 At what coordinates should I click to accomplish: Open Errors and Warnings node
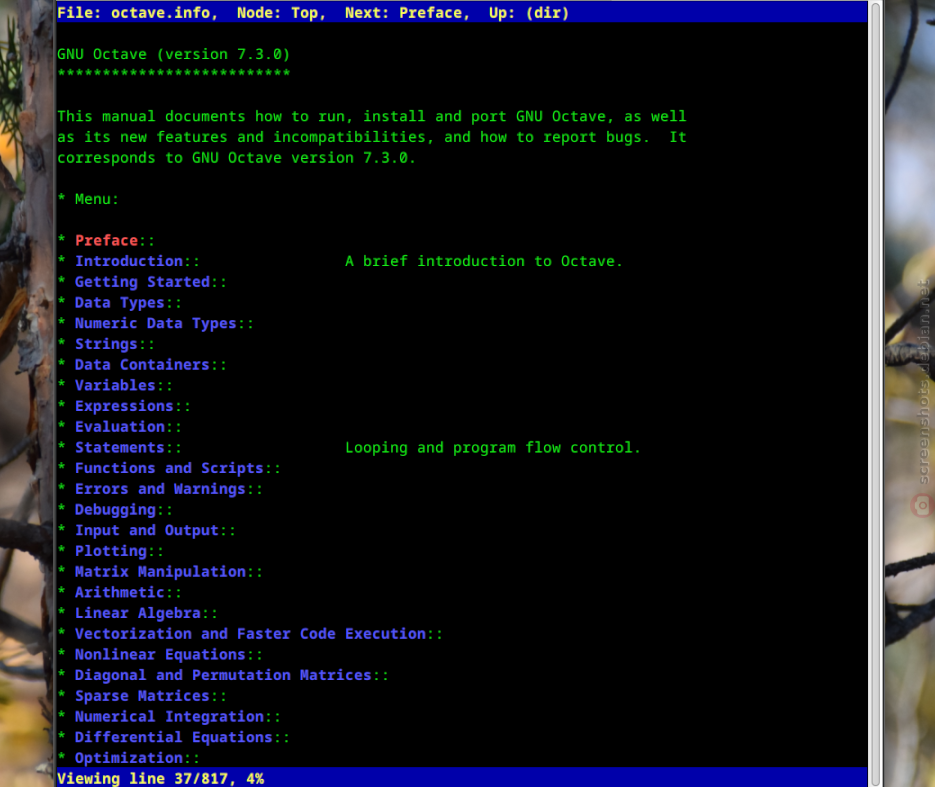pos(160,489)
